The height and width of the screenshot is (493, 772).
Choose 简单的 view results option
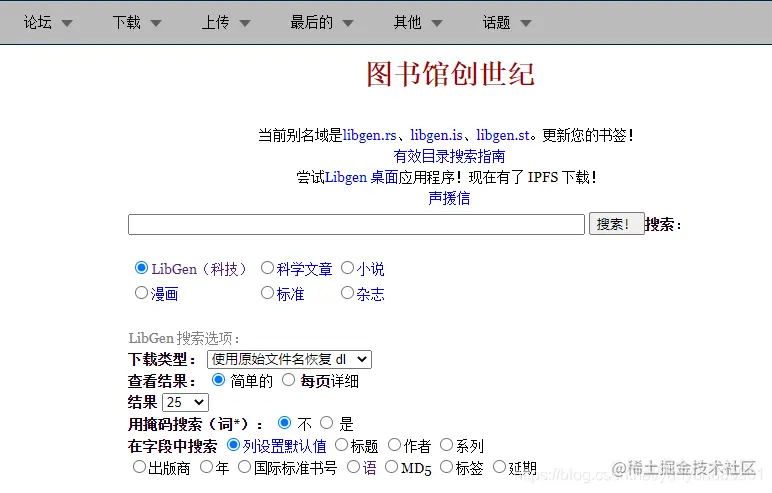[218, 380]
